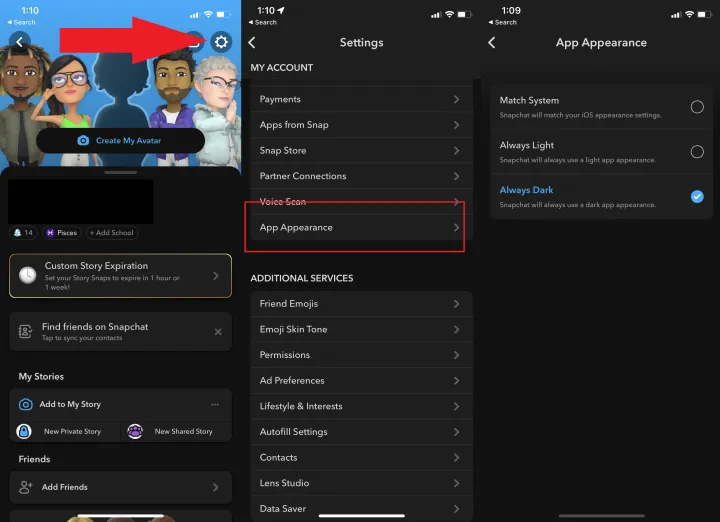720x522 pixels.
Task: Tap the New Shared Story icon
Action: point(135,431)
